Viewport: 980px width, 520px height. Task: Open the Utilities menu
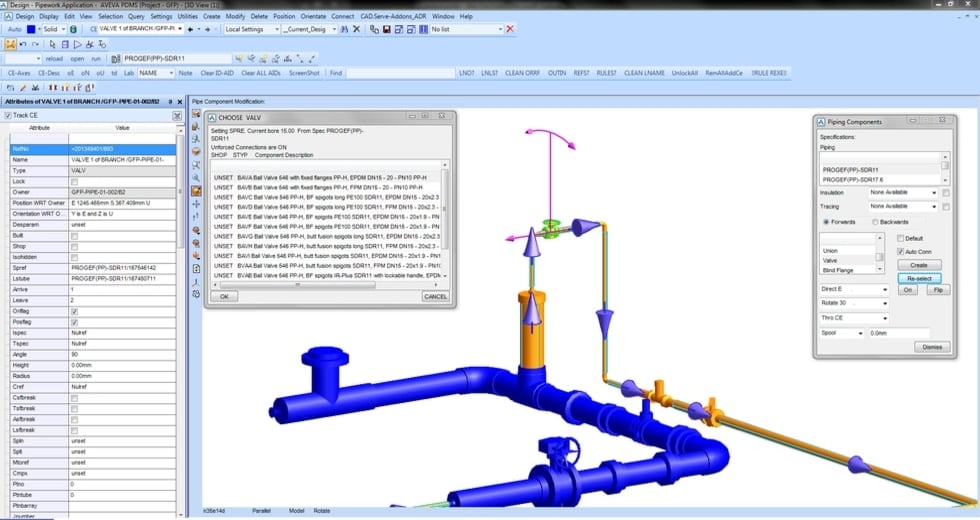[188, 17]
